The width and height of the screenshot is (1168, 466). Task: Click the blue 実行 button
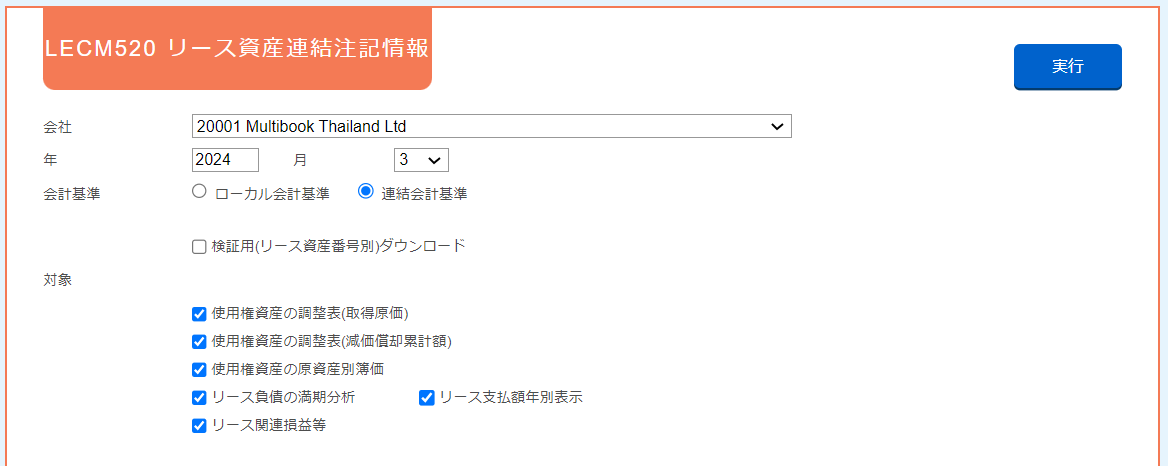[1067, 66]
